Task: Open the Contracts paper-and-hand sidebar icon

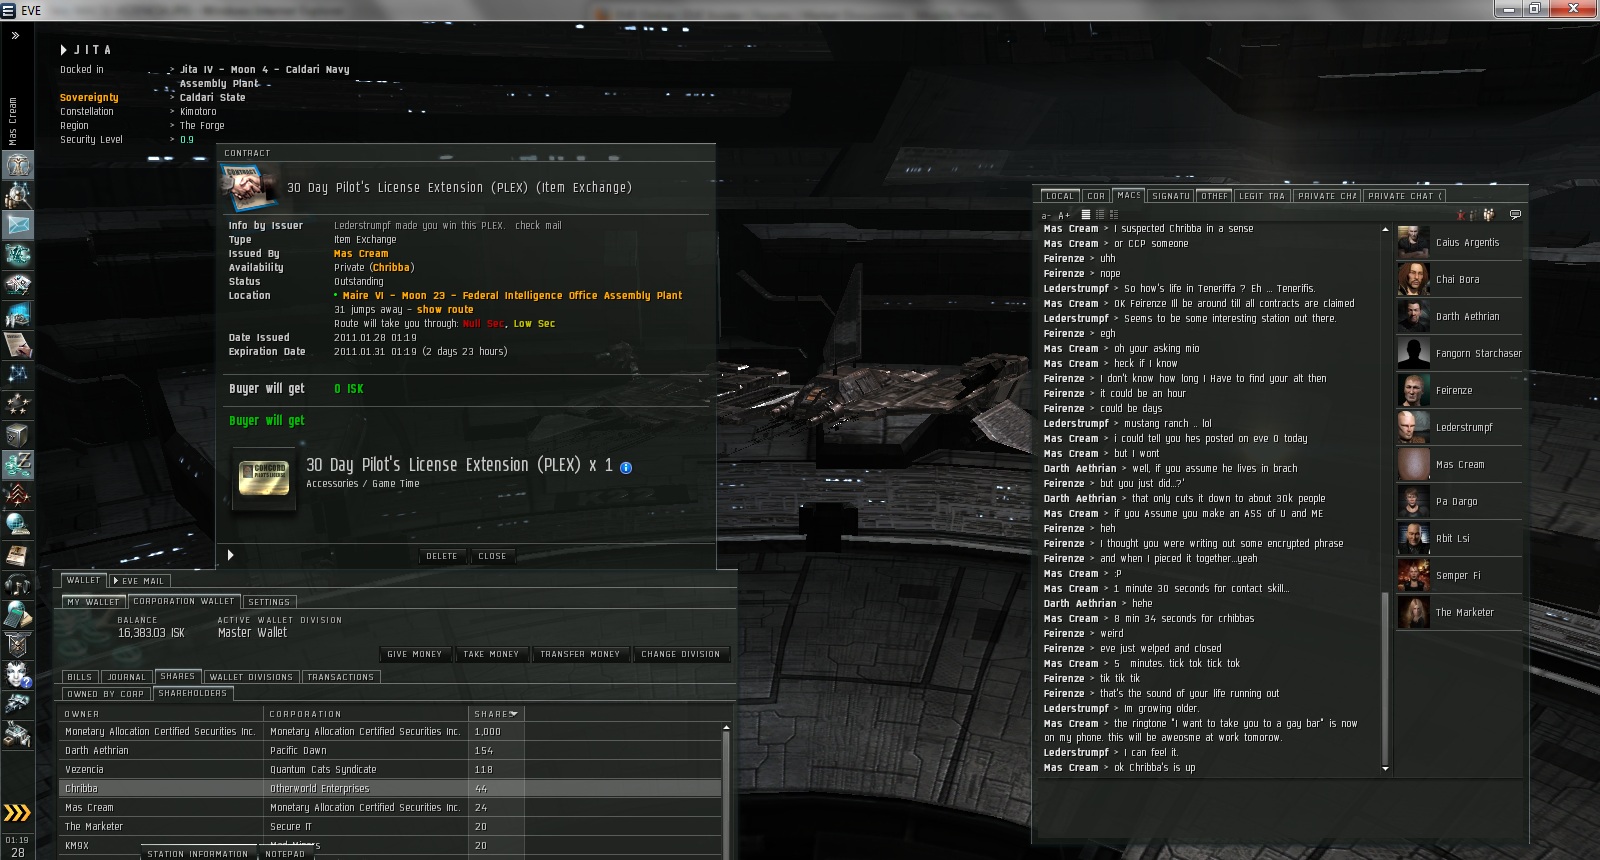Action: (18, 345)
